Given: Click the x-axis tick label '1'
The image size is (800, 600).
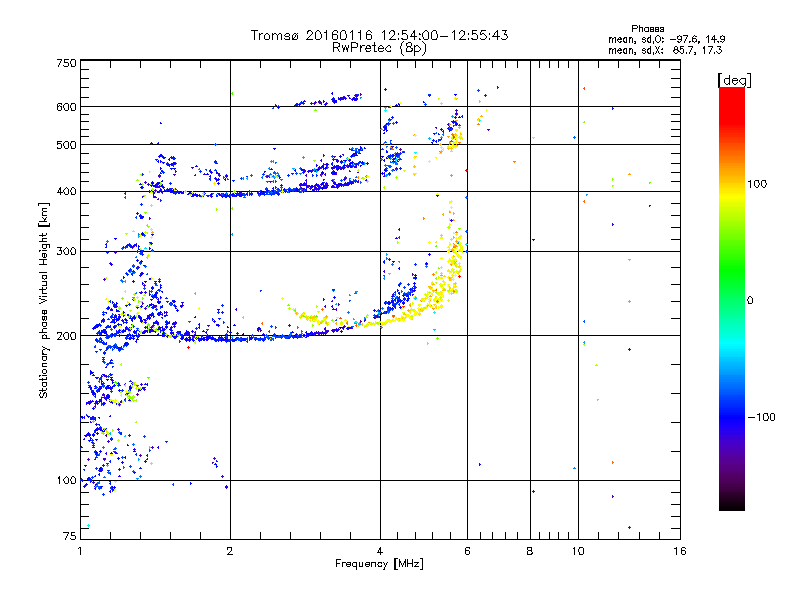Looking at the screenshot, I should pos(80,551).
